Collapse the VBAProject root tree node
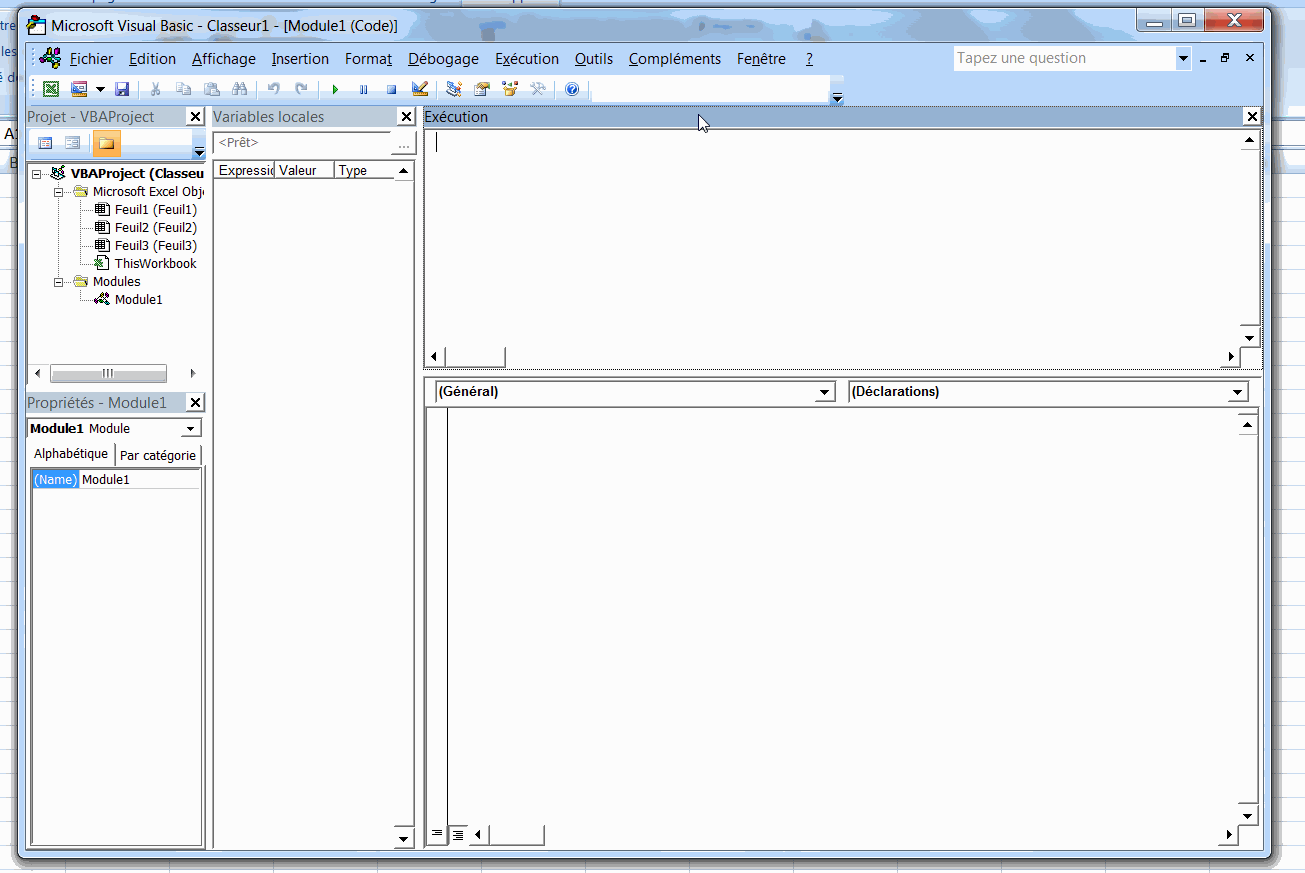 [x=37, y=174]
